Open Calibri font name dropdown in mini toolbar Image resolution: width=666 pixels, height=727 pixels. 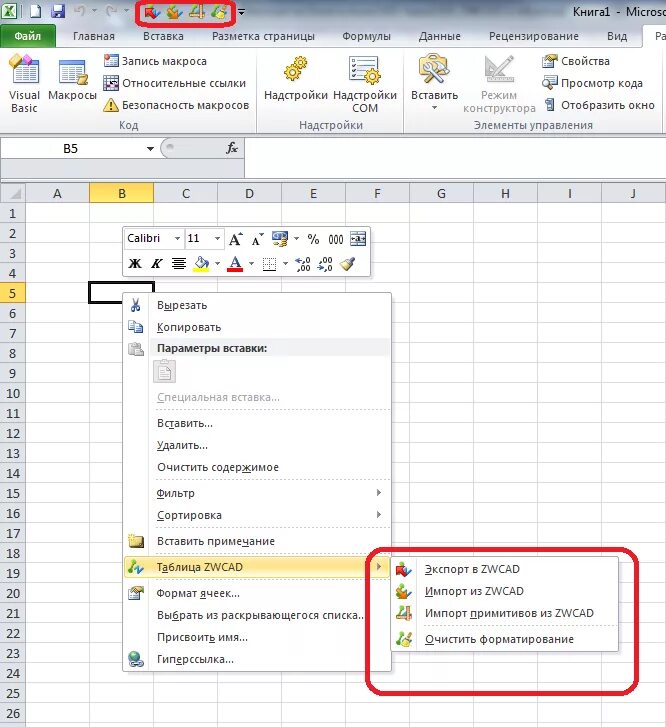point(177,239)
